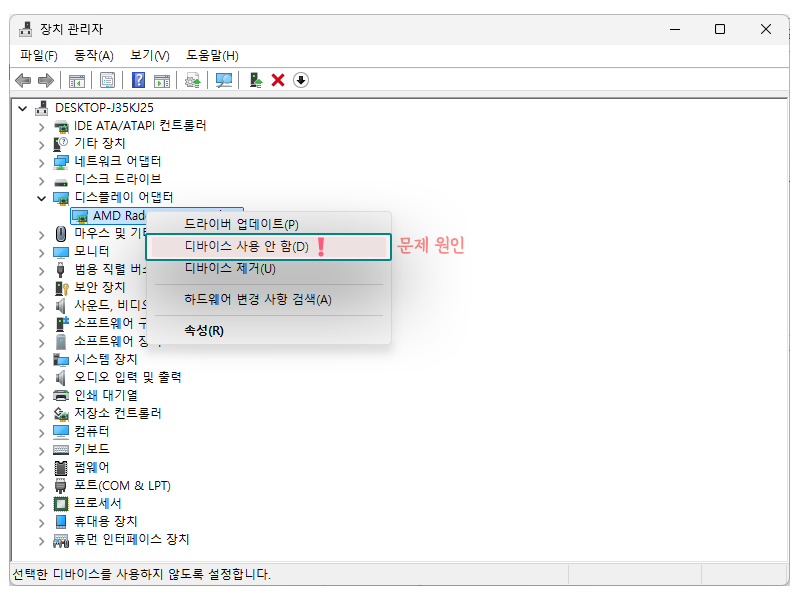Toggle the console tree pane toolbar icon
The image size is (800, 600).
tap(76, 80)
